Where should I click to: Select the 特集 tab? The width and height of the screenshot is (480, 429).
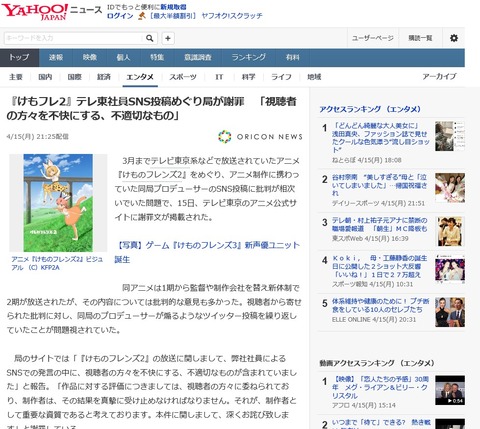click(x=157, y=58)
